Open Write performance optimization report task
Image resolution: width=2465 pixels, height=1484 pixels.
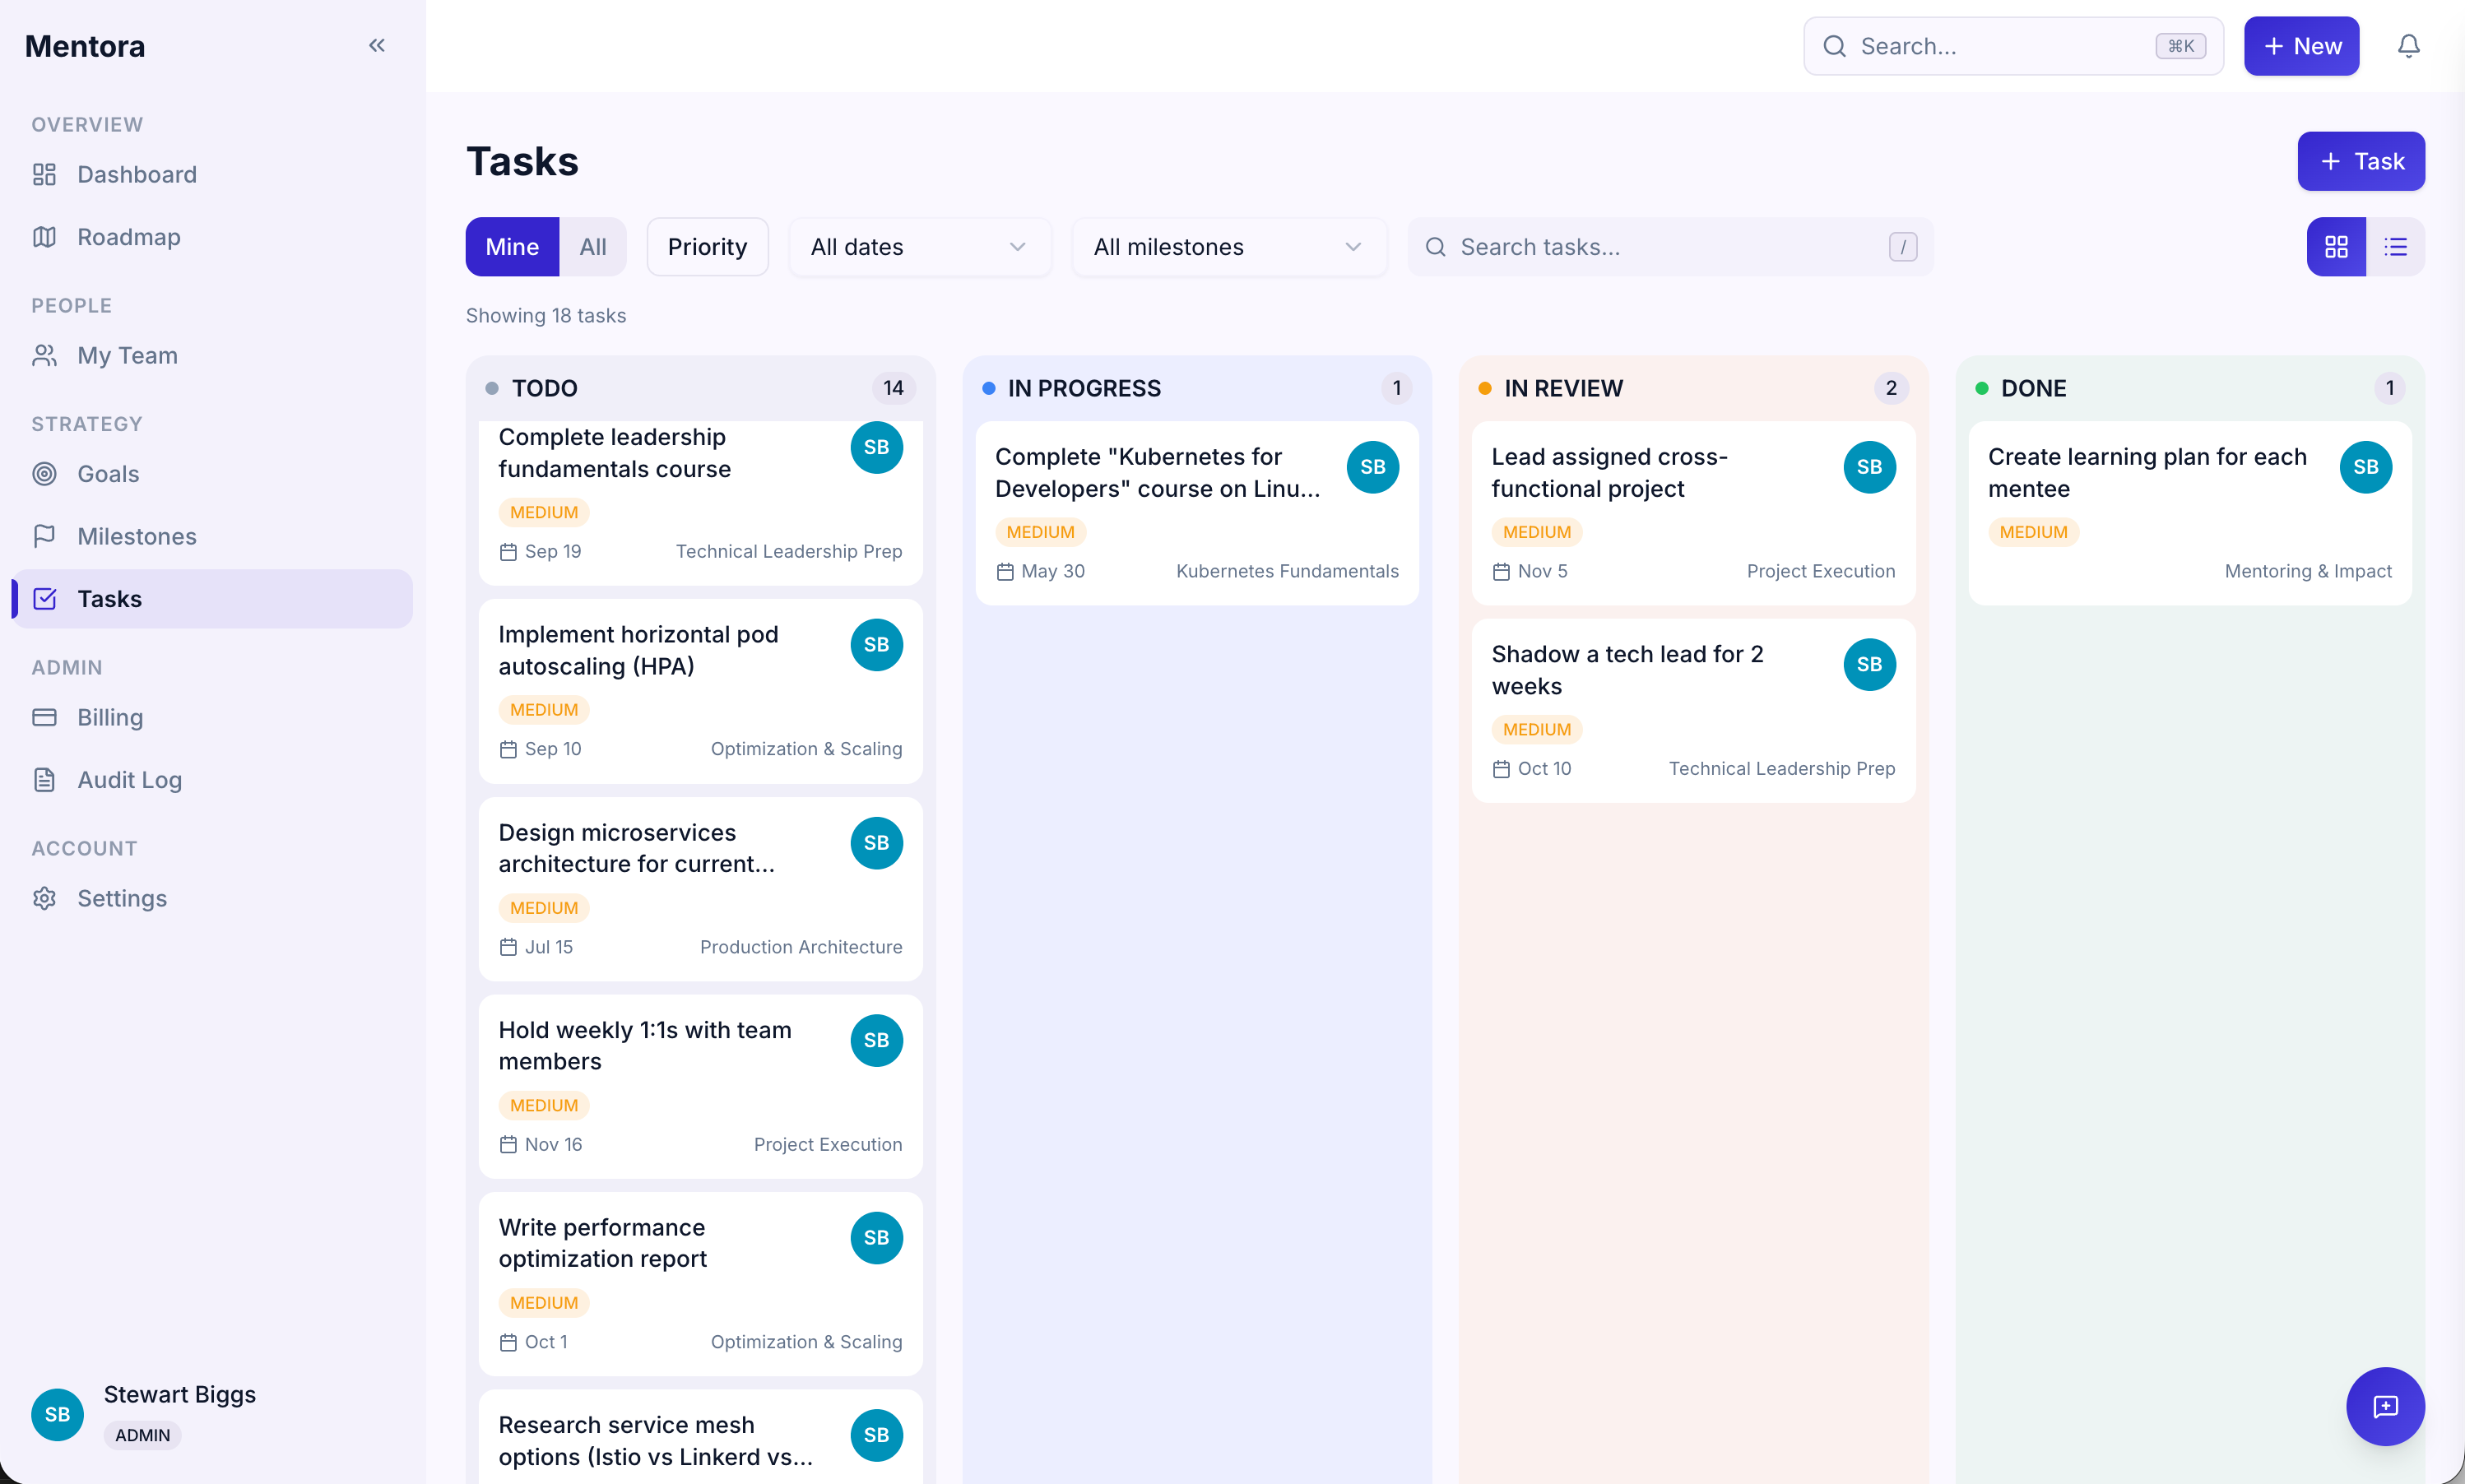[x=700, y=1284]
